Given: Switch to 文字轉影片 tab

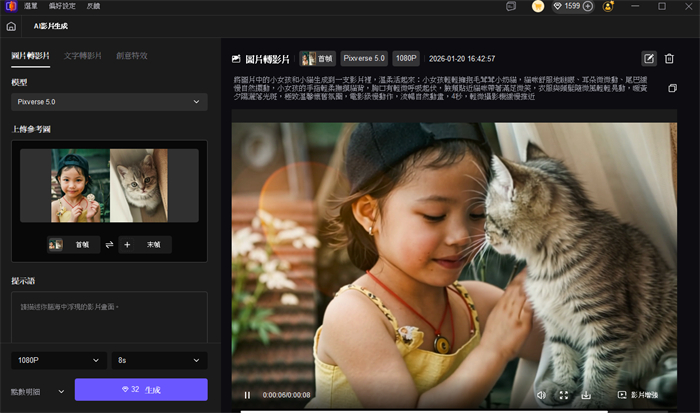Looking at the screenshot, I should coord(83,56).
